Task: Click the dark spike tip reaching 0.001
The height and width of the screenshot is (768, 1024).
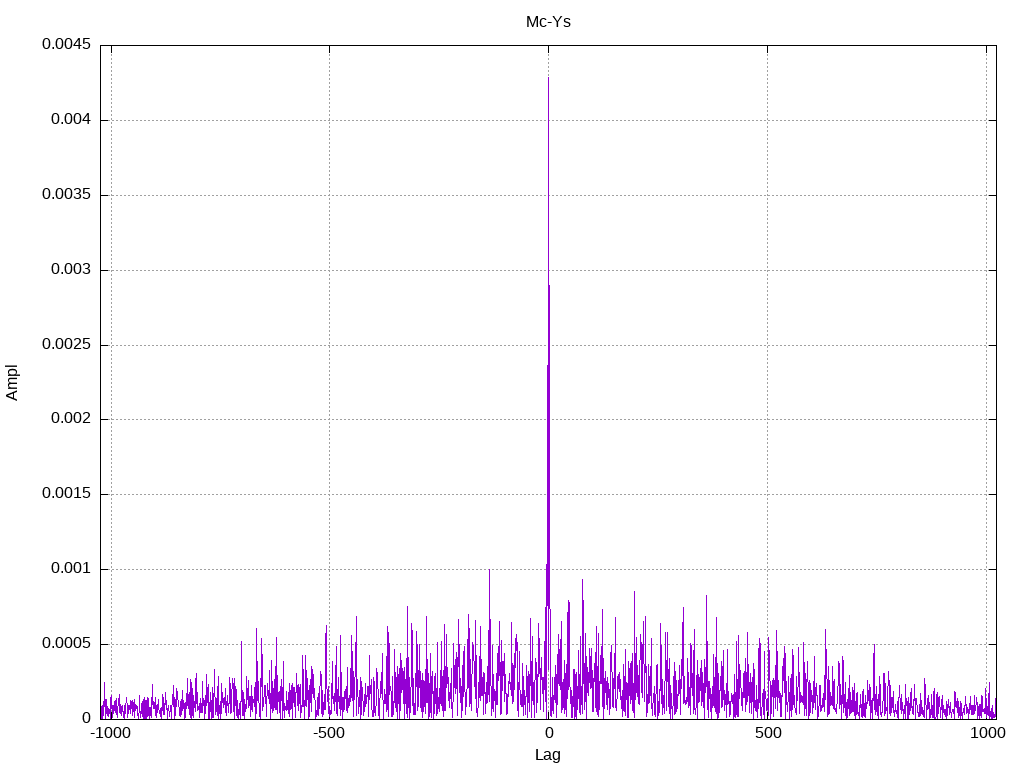Action: (x=489, y=570)
